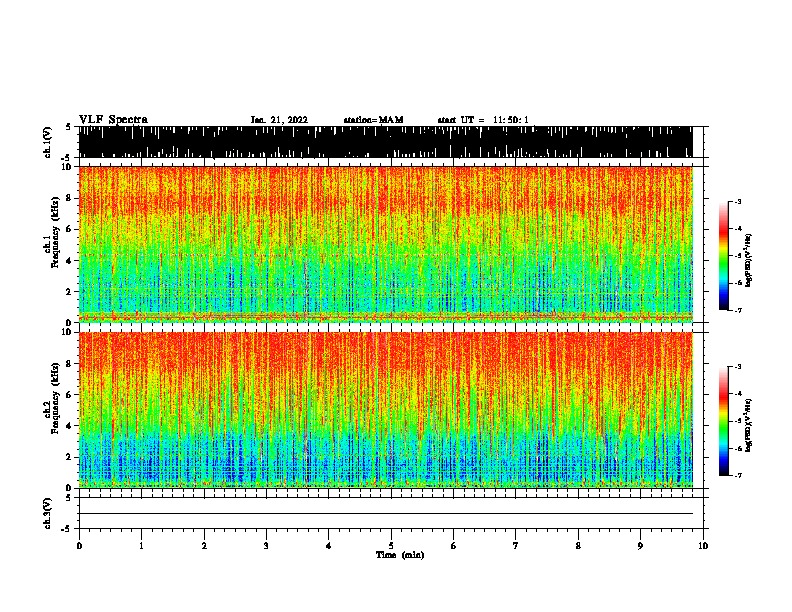Image resolution: width=792 pixels, height=612 pixels.
Task: Click the "-3" label on ch.2 color bar
Action: click(738, 367)
